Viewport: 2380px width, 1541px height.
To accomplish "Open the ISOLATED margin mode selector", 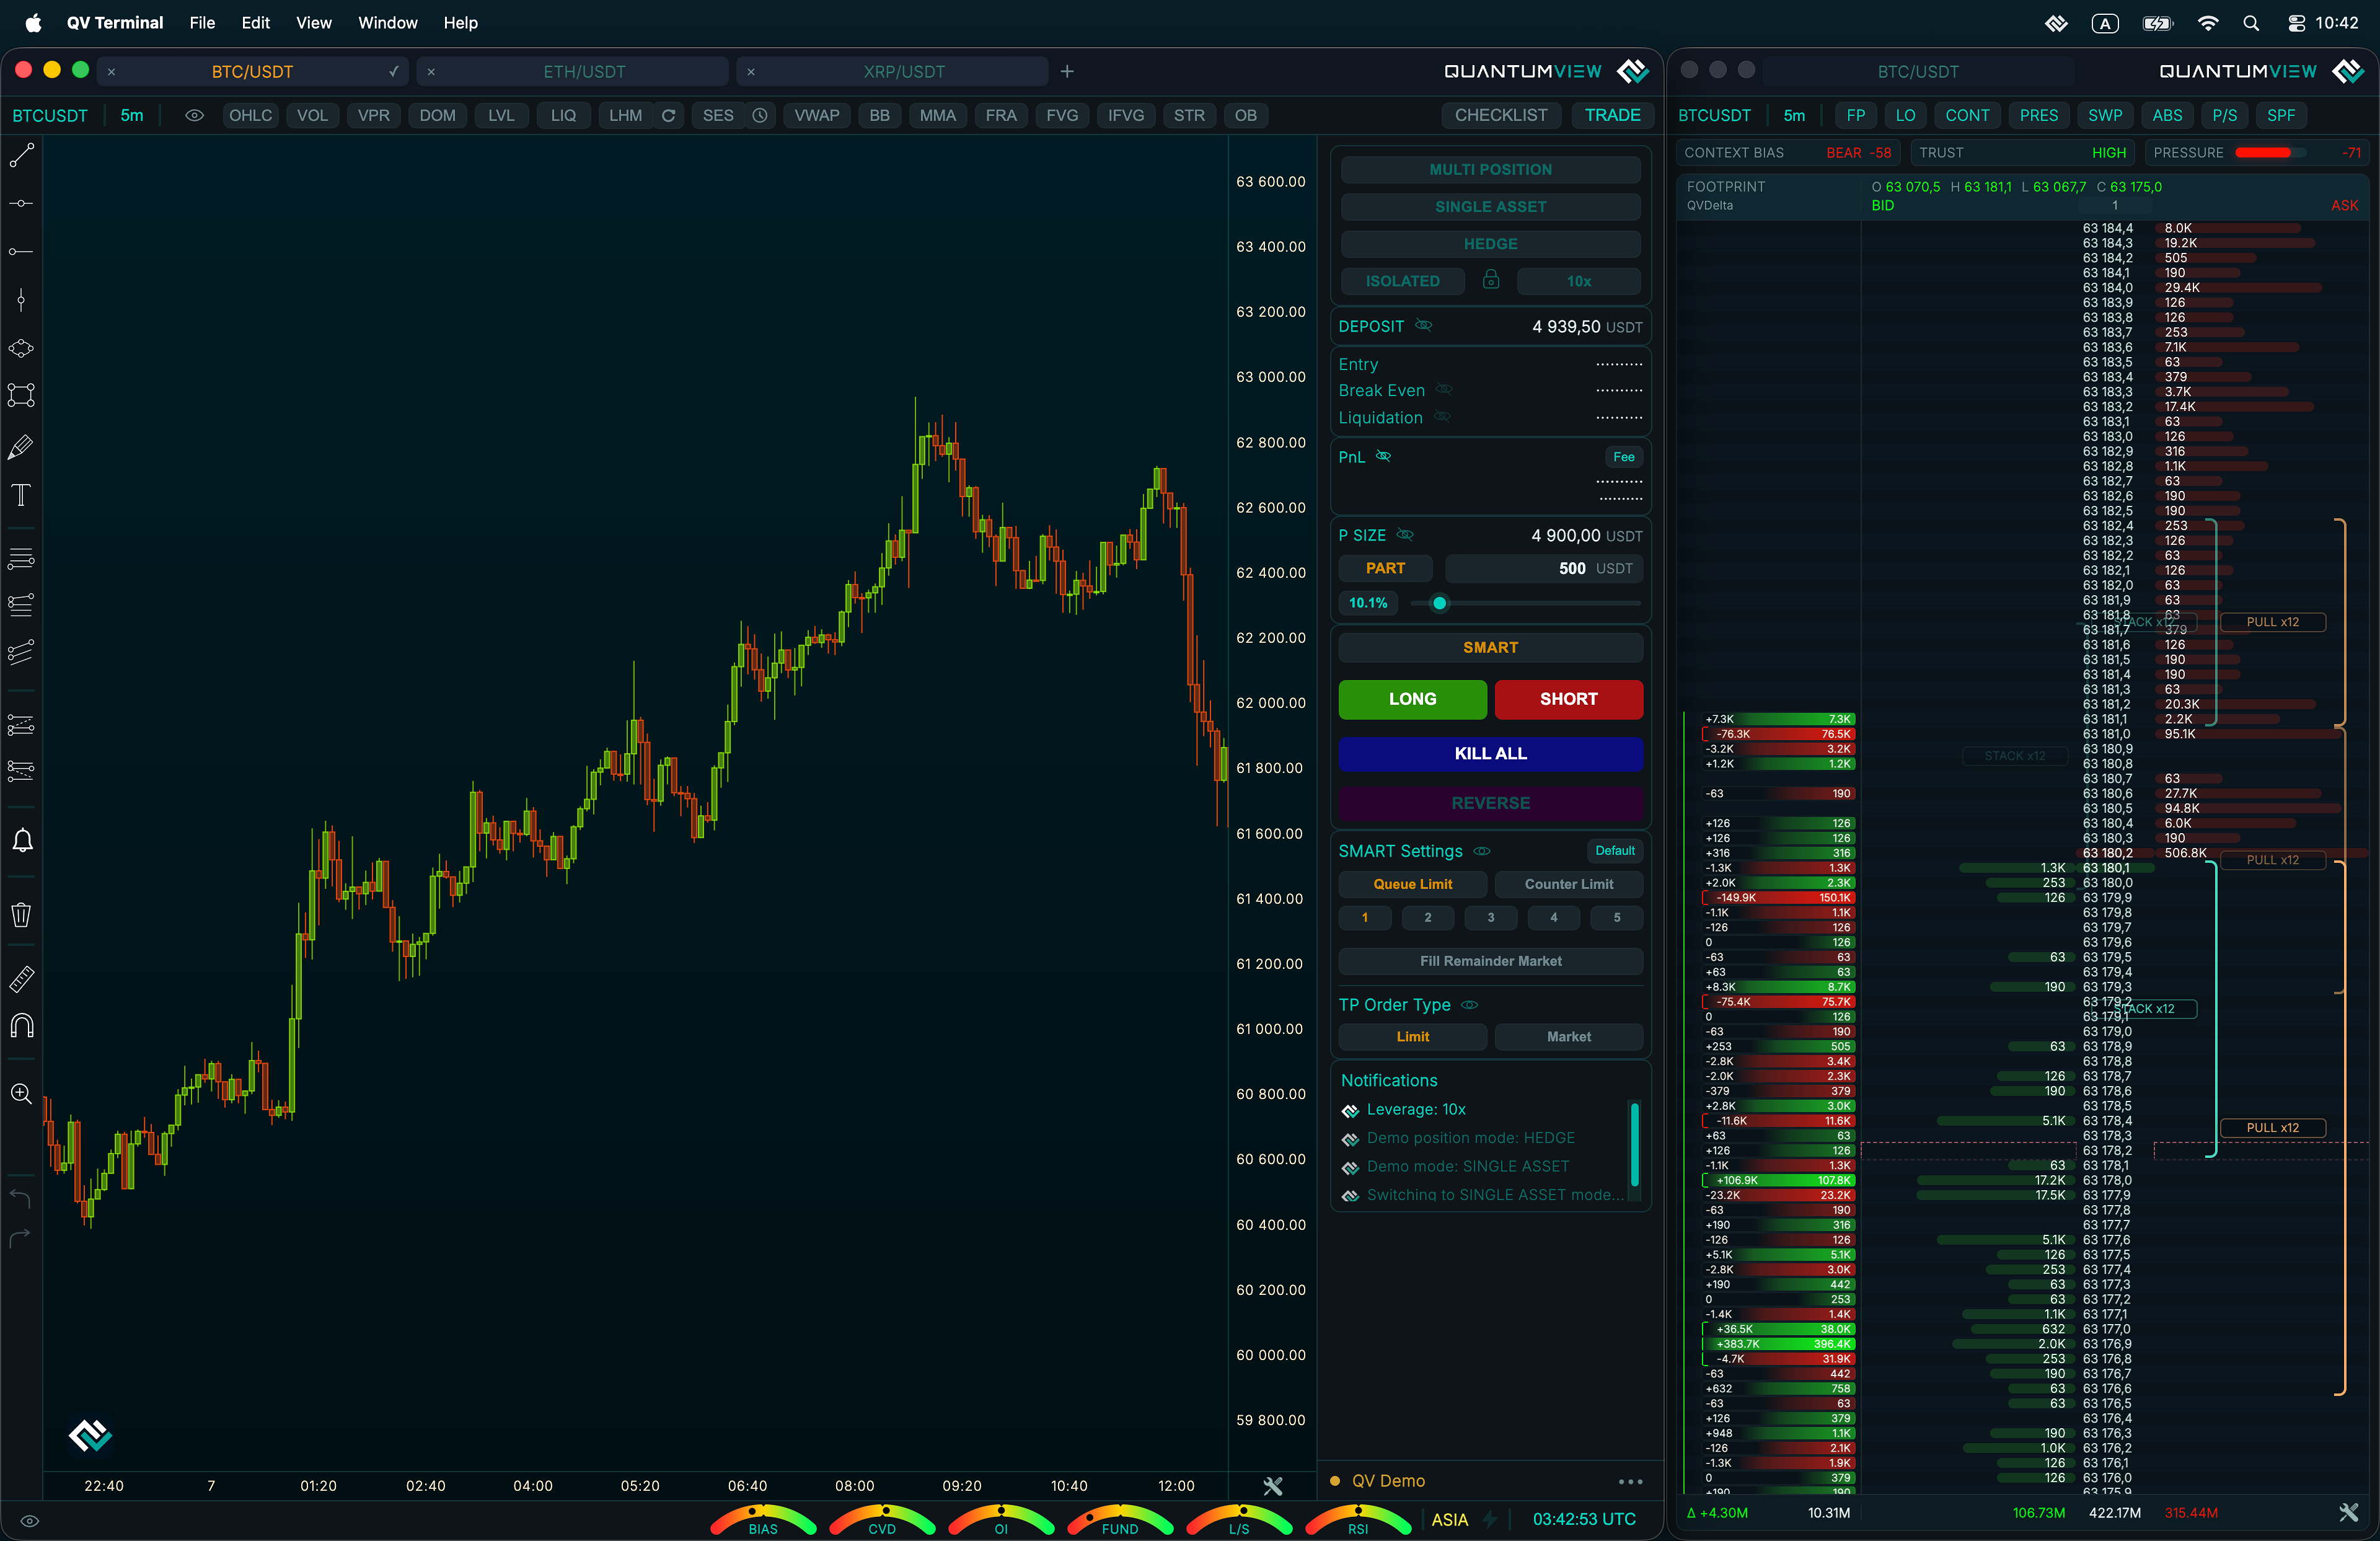I will coord(1402,281).
